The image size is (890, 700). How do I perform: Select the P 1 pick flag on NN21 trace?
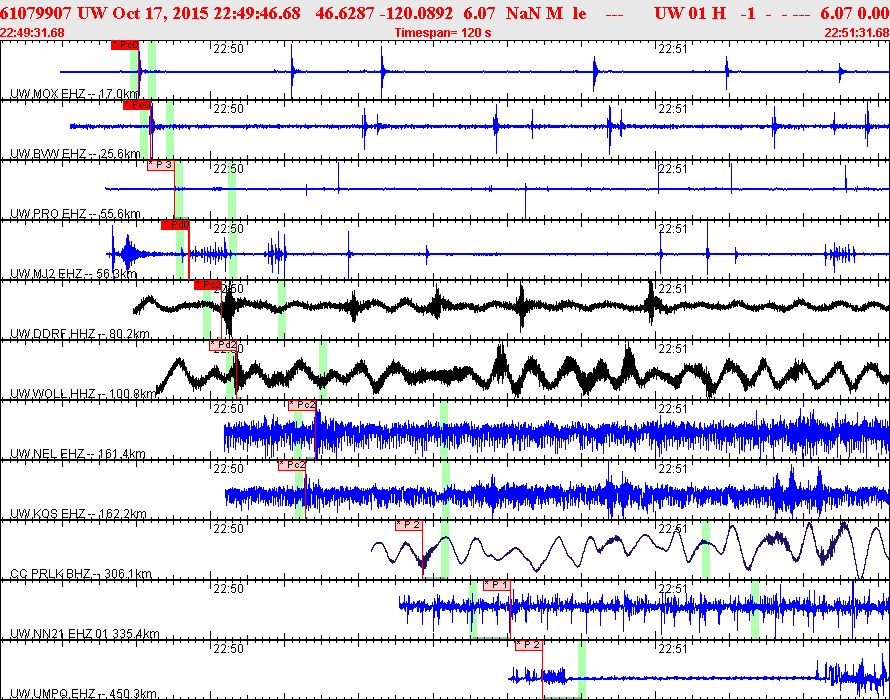click(497, 585)
